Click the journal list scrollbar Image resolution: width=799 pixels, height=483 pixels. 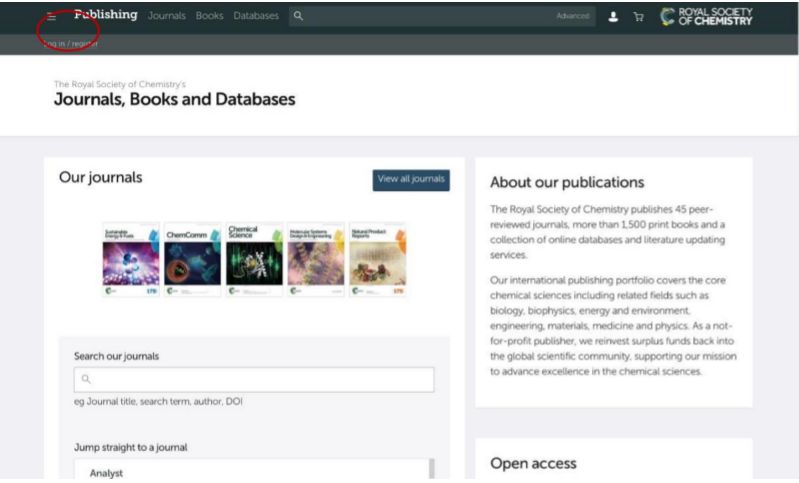pos(432,469)
